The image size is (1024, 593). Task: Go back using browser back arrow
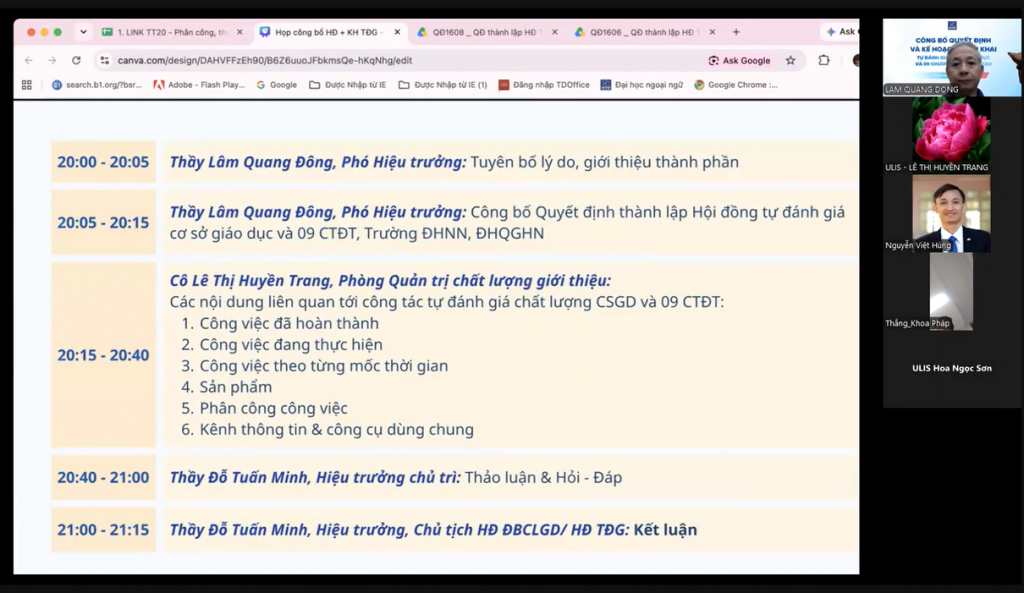pos(29,60)
